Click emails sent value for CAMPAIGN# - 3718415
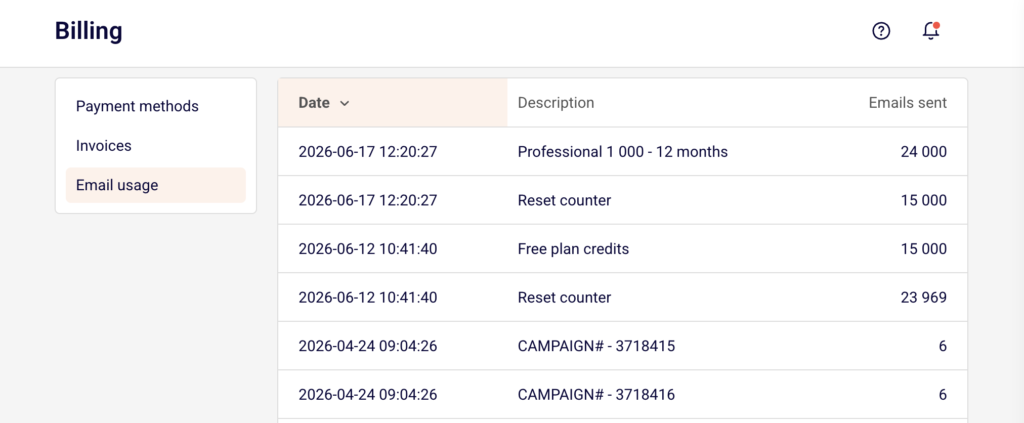This screenshot has height=423, width=1024. click(942, 346)
